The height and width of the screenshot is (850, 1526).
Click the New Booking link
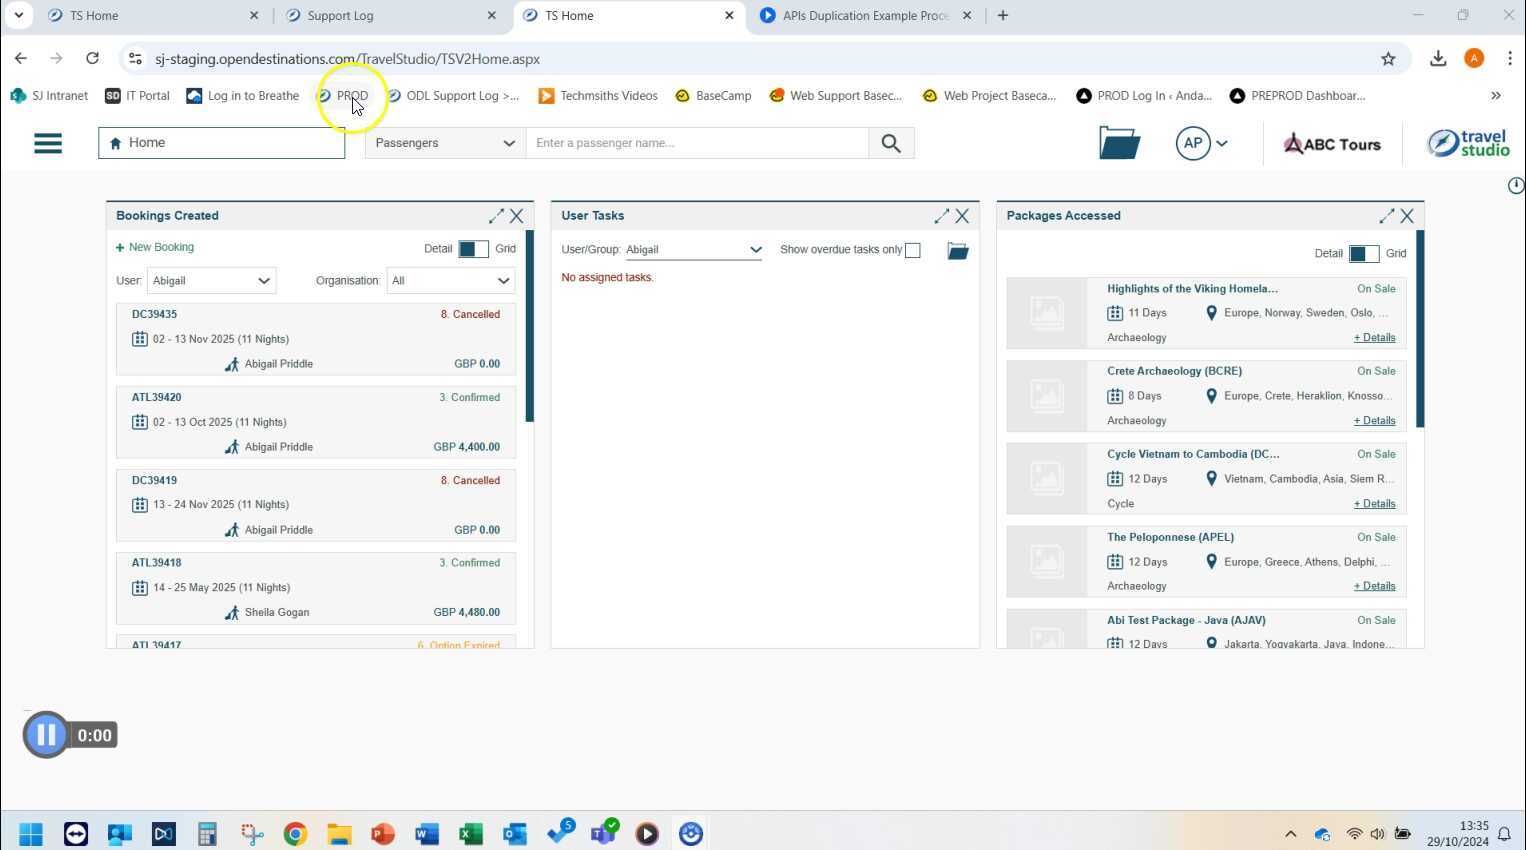[155, 248]
